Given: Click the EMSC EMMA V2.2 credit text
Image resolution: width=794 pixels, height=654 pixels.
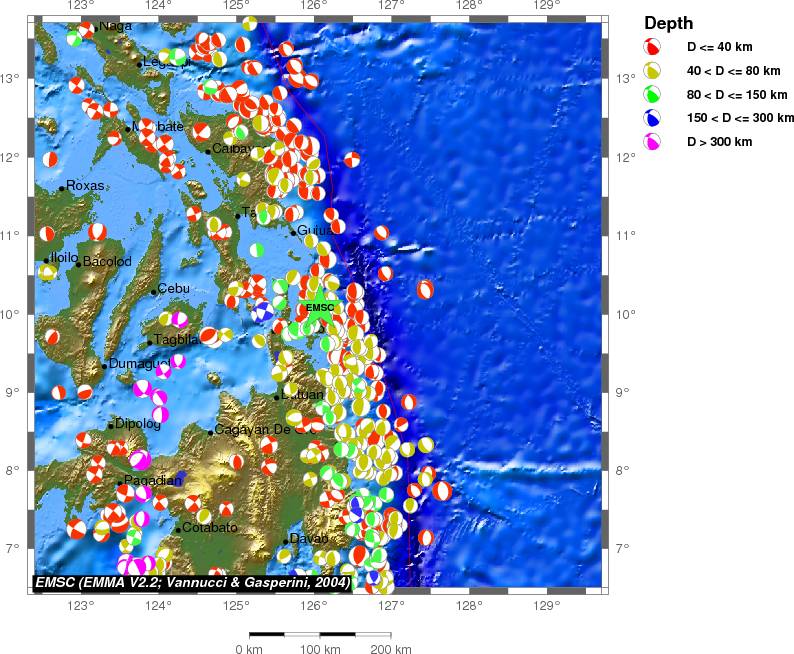Looking at the screenshot, I should [191, 582].
